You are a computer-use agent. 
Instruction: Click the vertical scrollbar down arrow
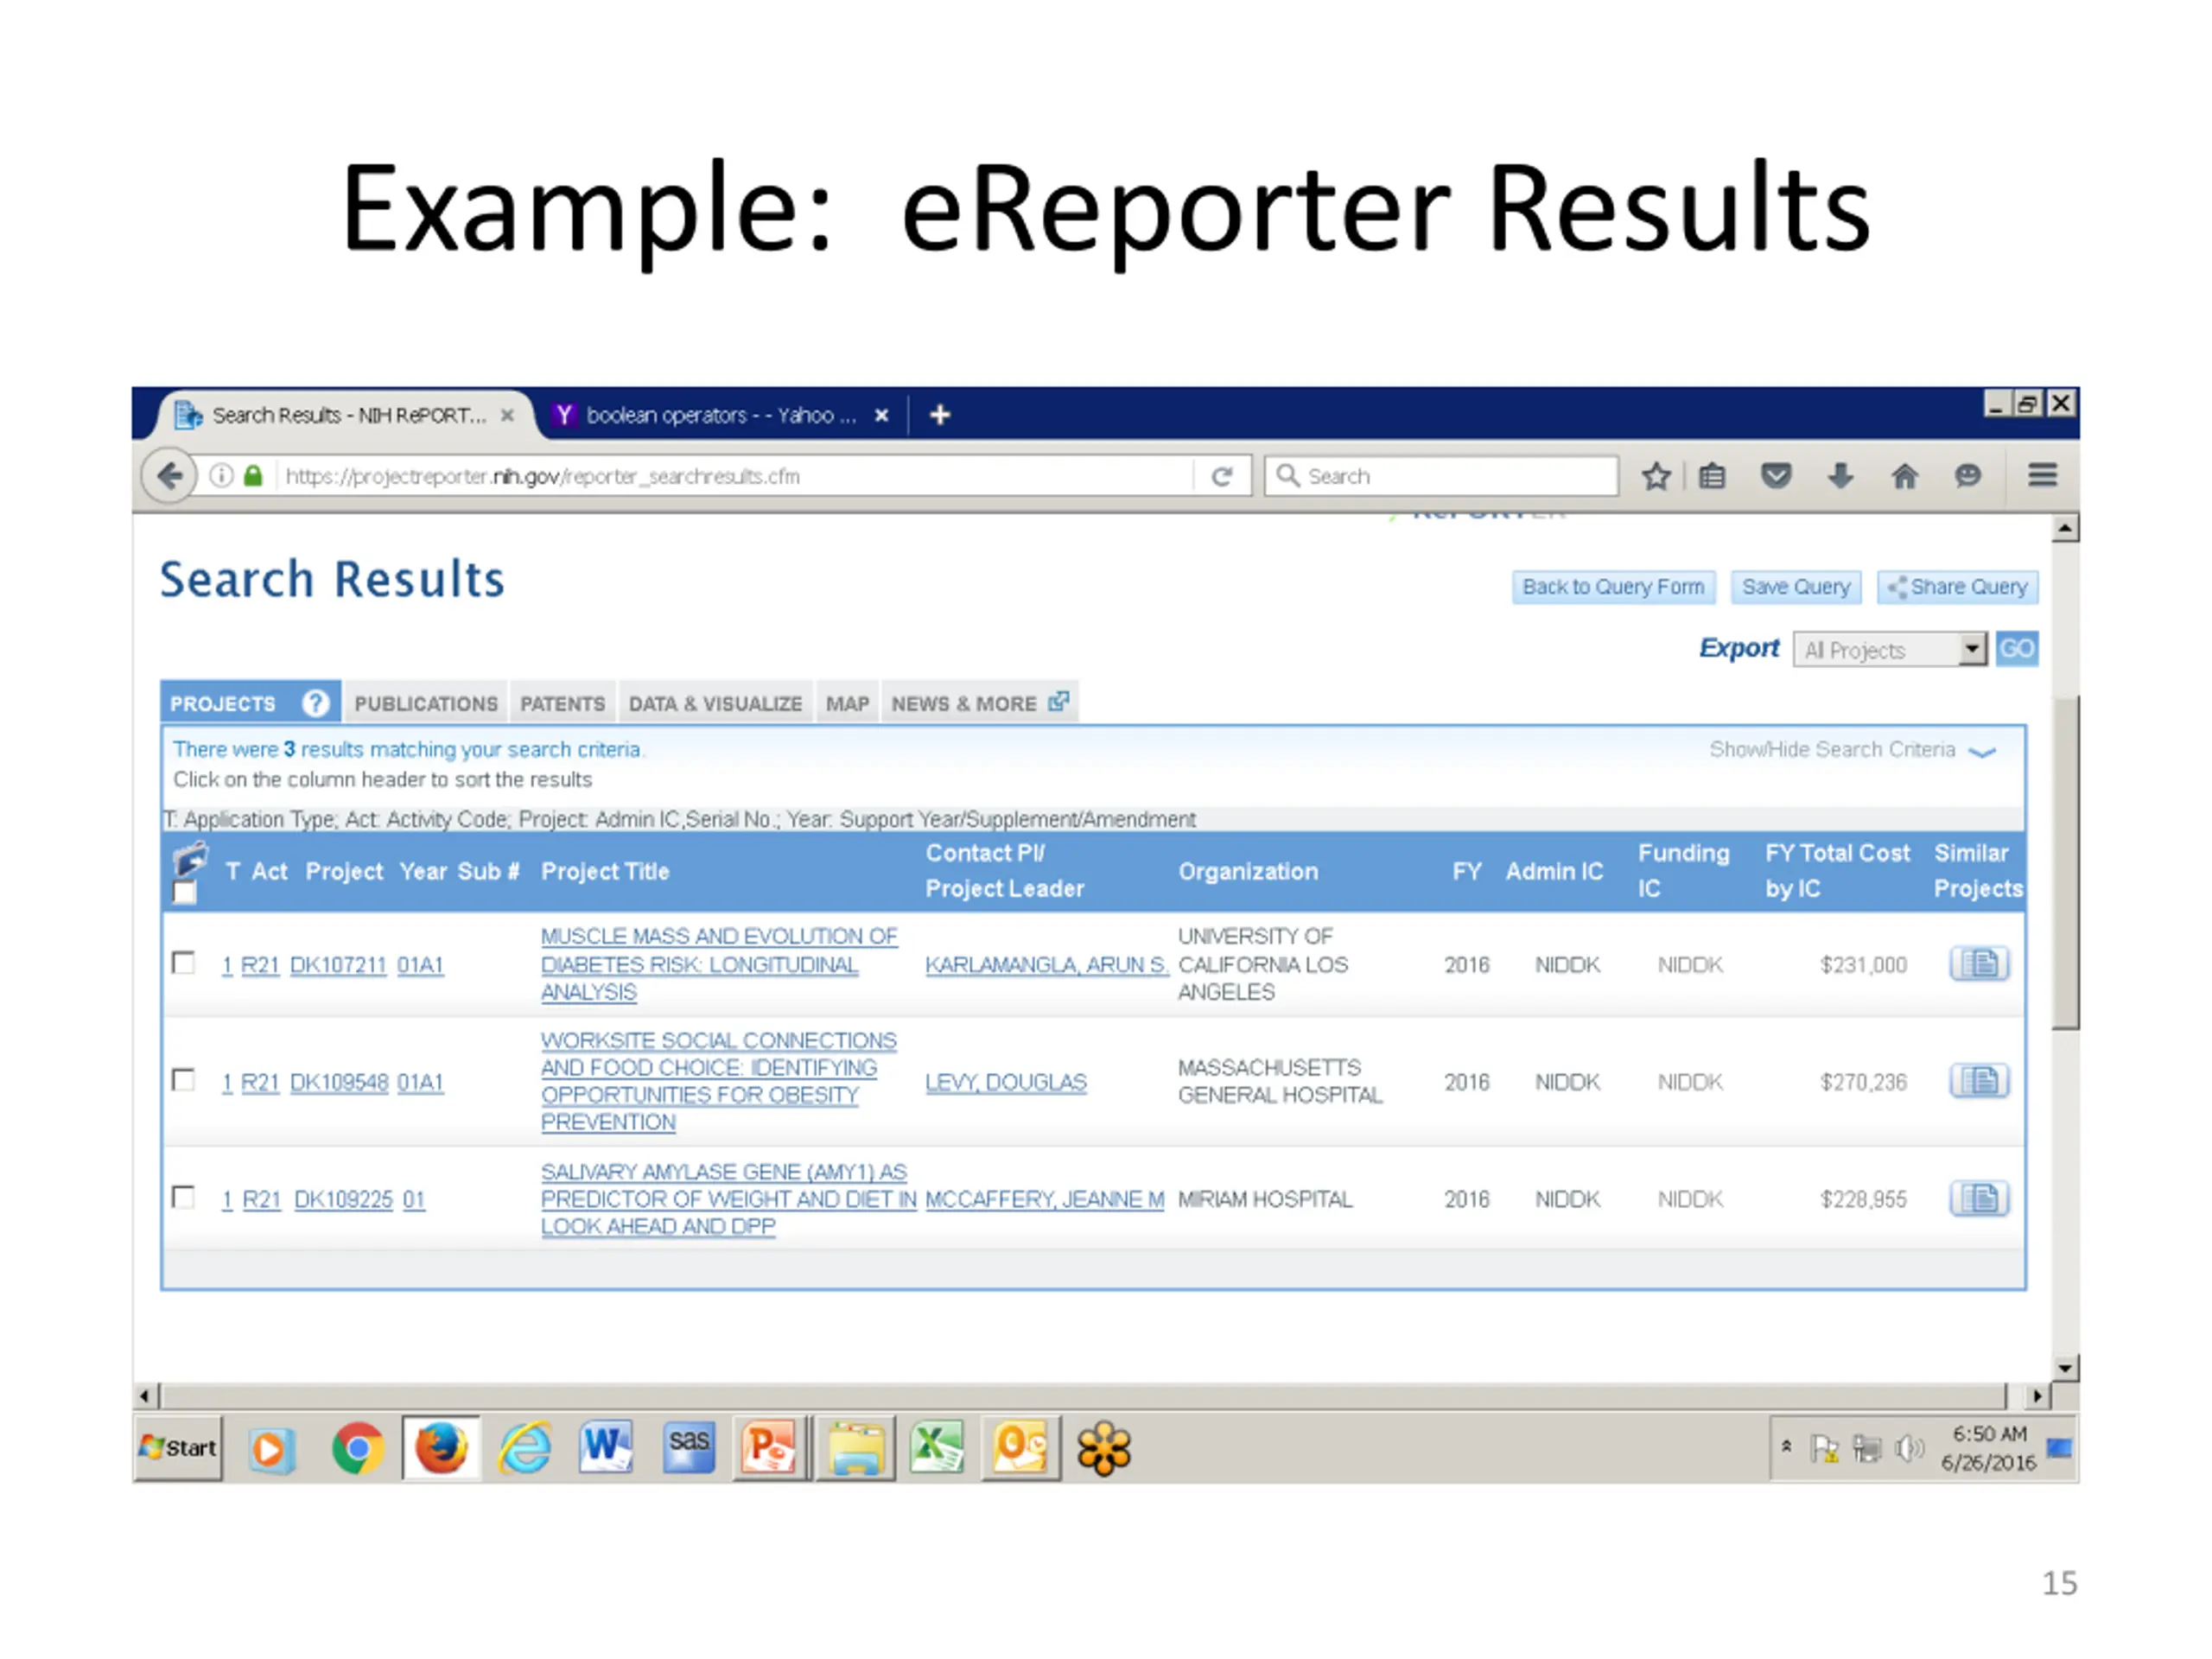click(2065, 1367)
